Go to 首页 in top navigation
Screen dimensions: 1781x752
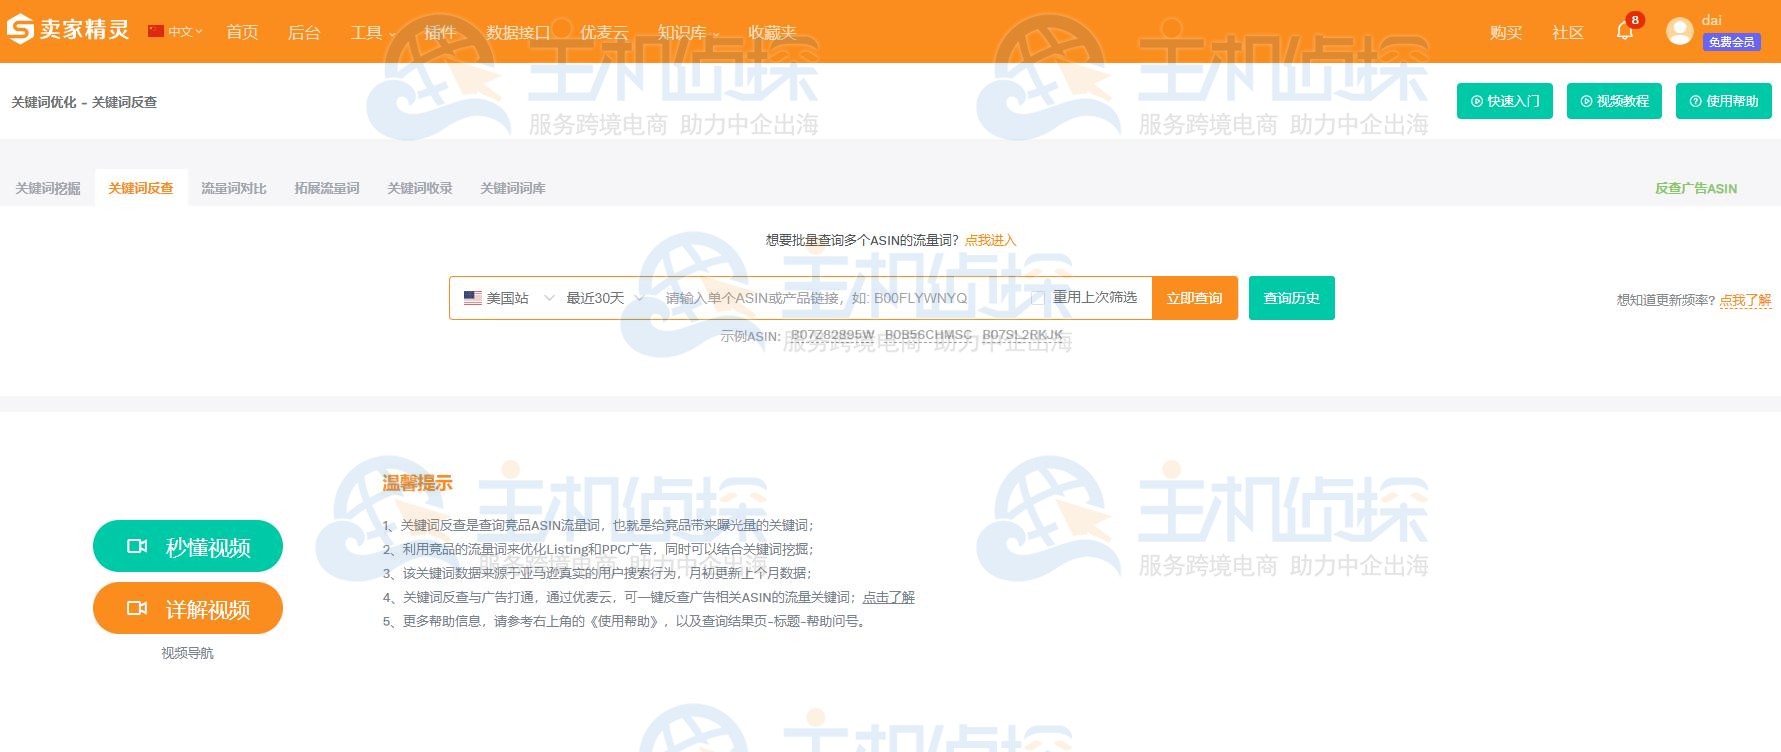click(x=242, y=32)
